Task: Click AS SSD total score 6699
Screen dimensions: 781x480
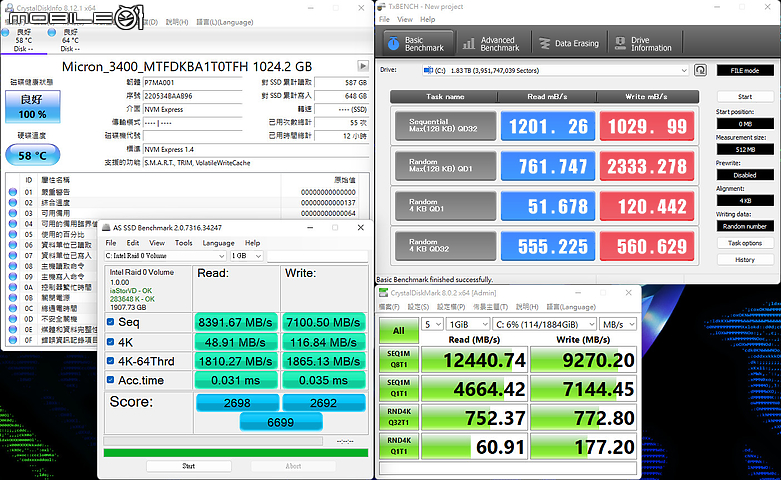Action: point(281,422)
